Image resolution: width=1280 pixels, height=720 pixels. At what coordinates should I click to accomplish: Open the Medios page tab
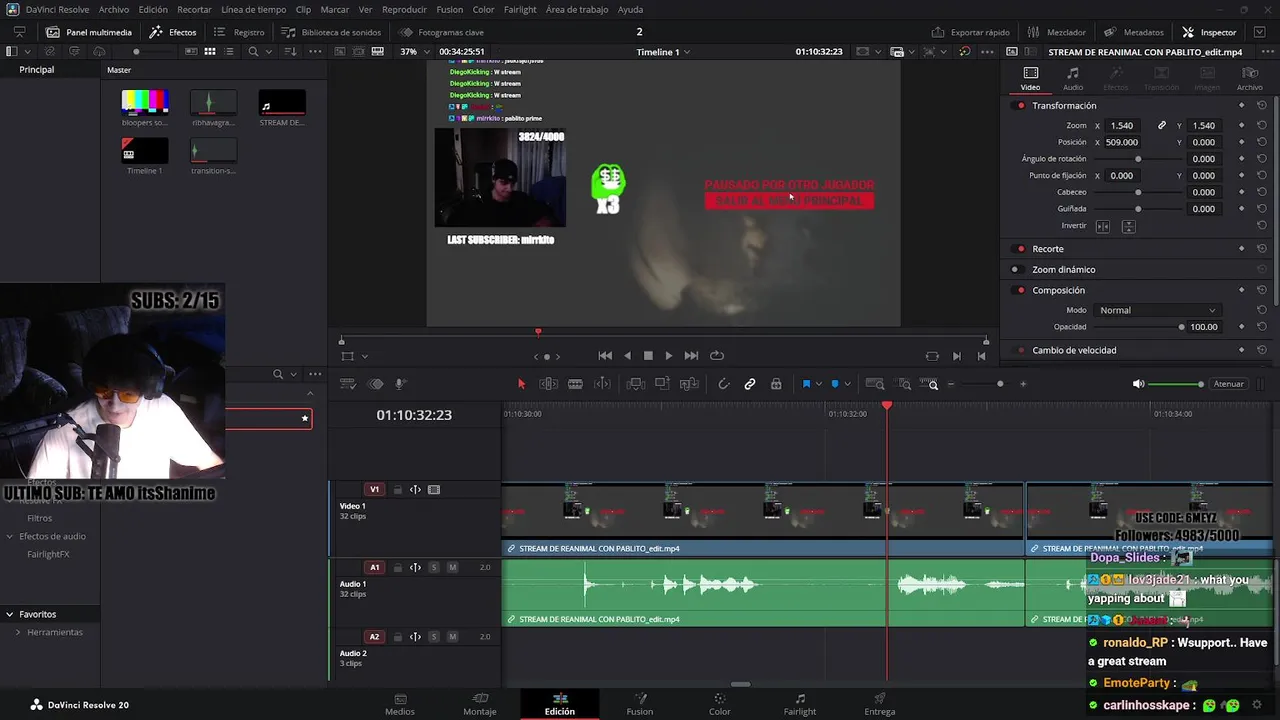tap(400, 704)
